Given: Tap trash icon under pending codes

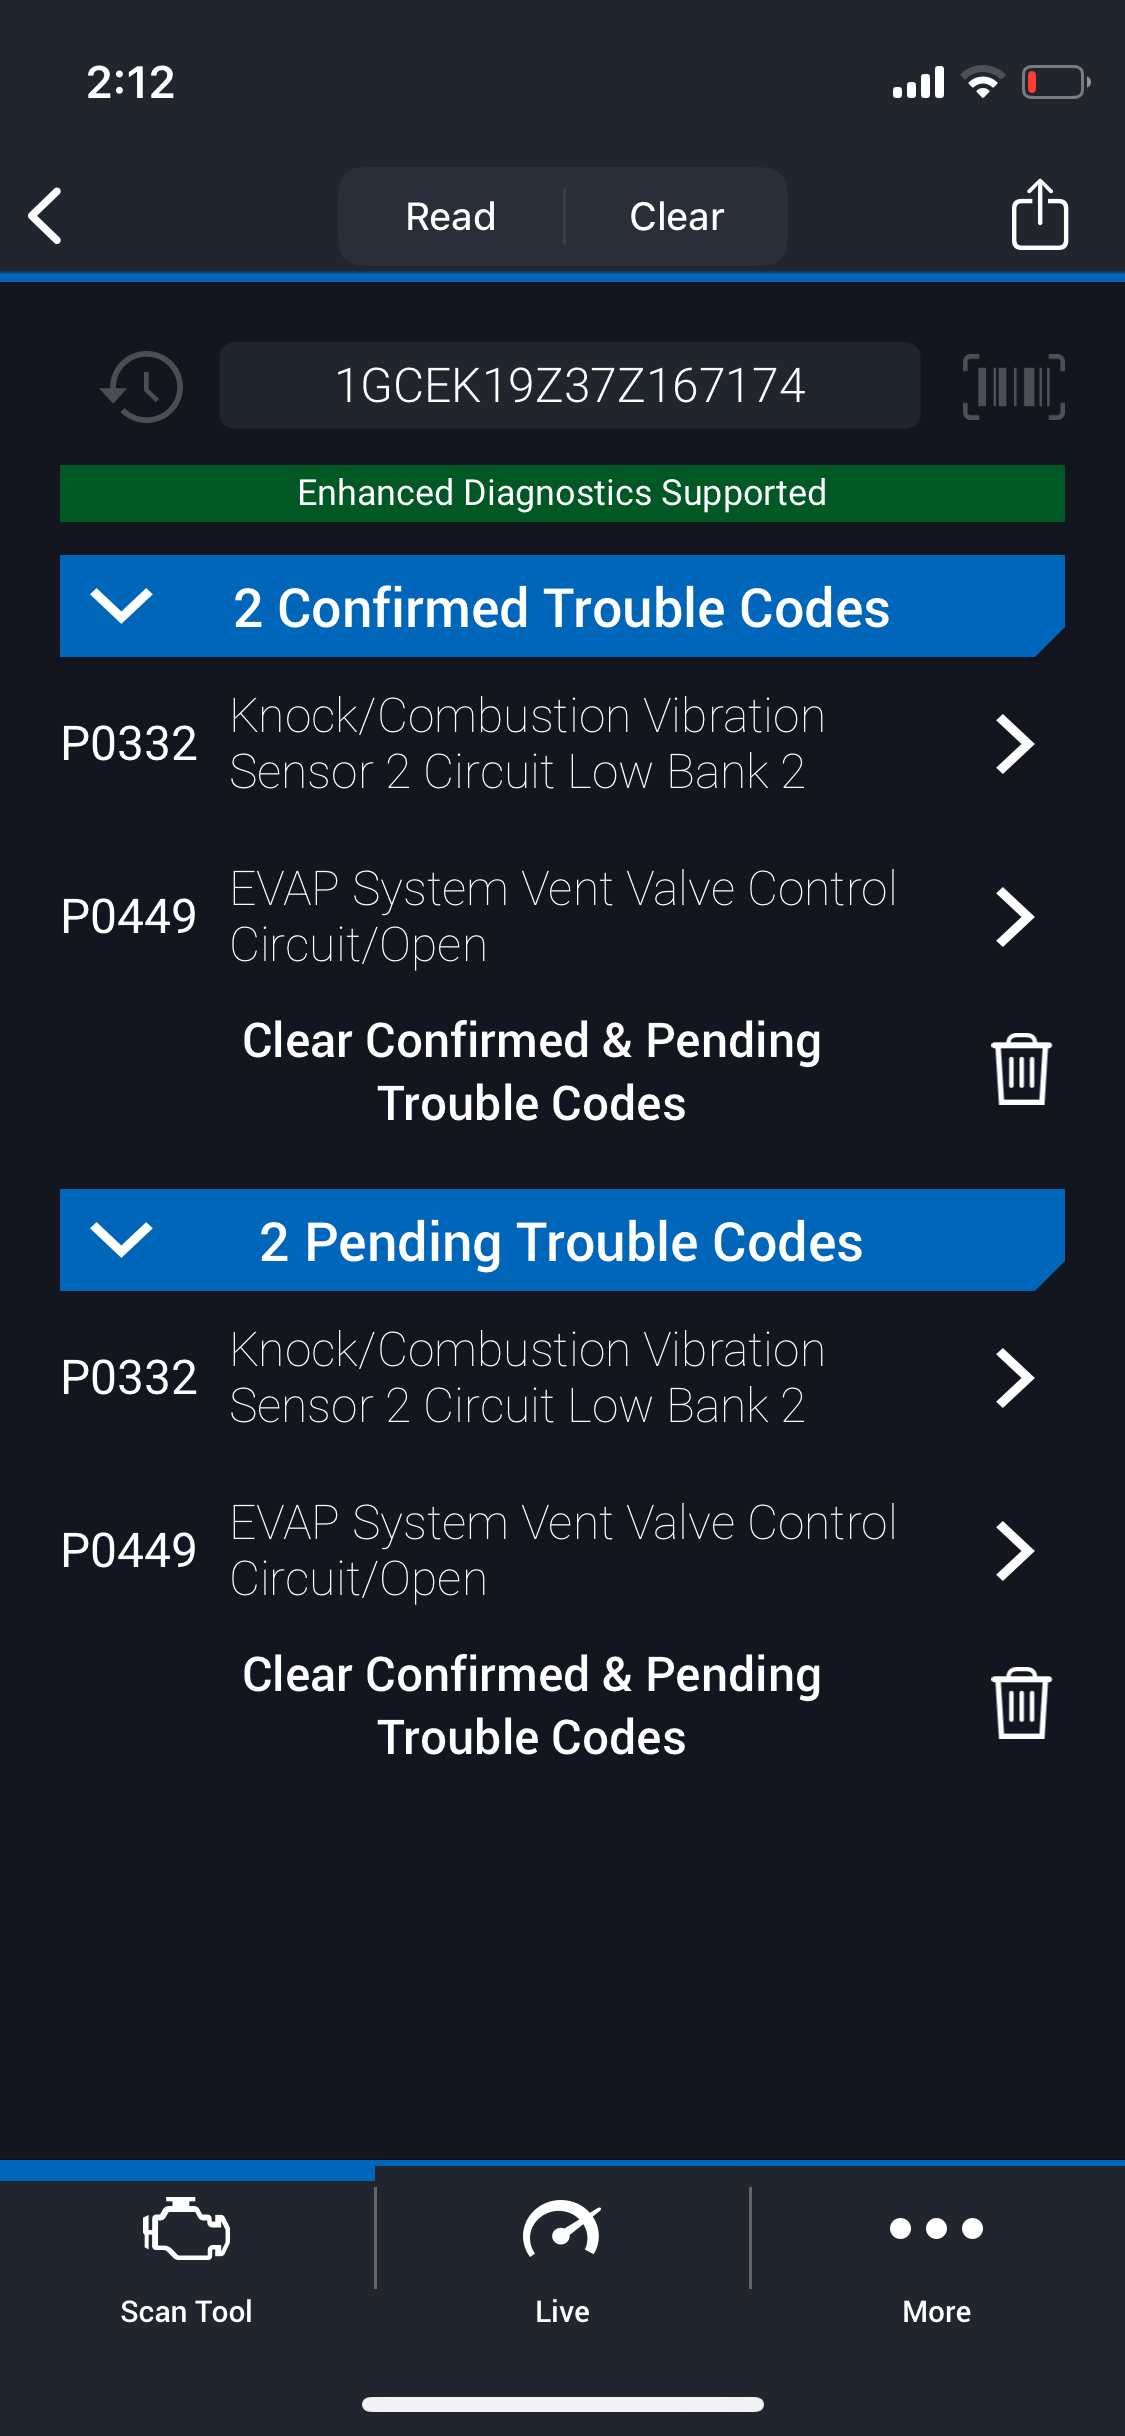Looking at the screenshot, I should pyautogui.click(x=1020, y=1704).
